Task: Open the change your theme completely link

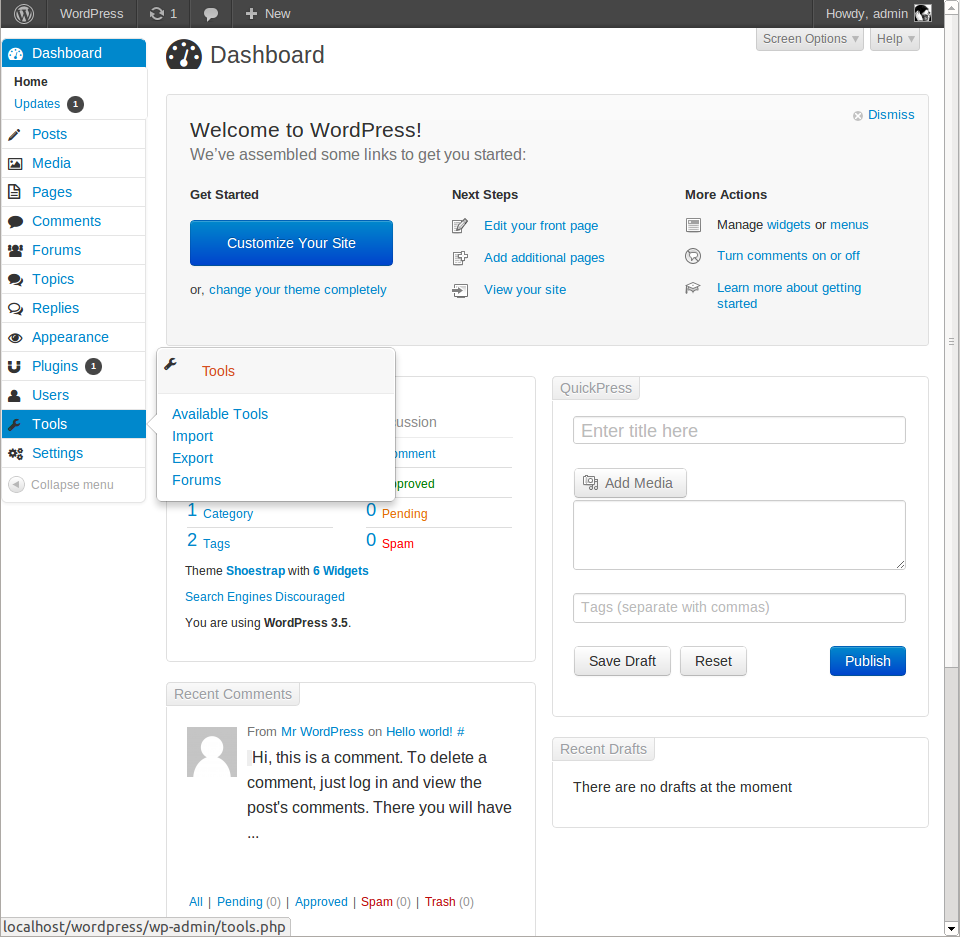Action: pos(298,290)
